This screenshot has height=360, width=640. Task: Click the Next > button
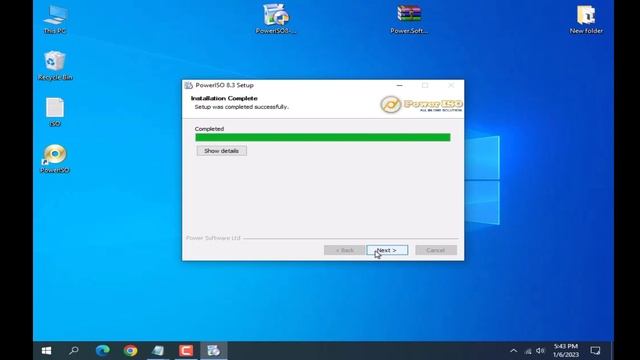[387, 250]
